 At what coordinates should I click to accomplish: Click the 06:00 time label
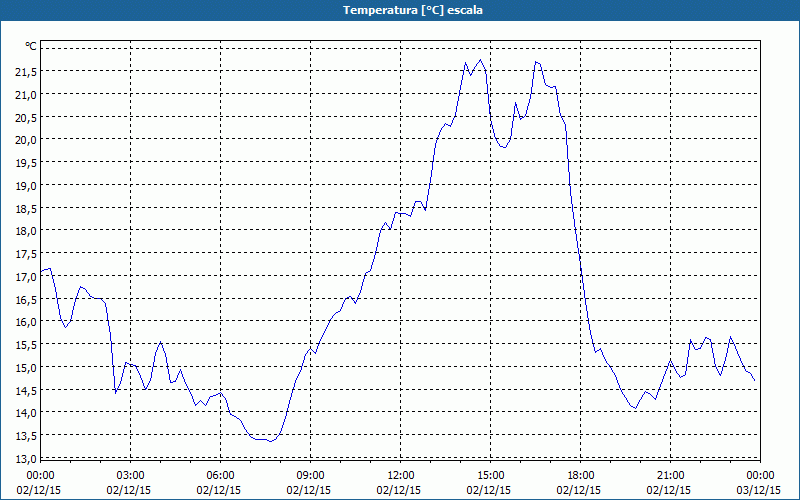(x=220, y=476)
